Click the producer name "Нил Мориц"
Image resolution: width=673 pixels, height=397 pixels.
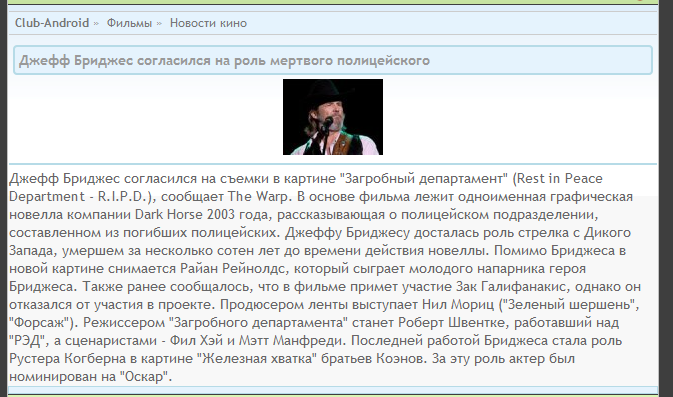[x=458, y=305]
